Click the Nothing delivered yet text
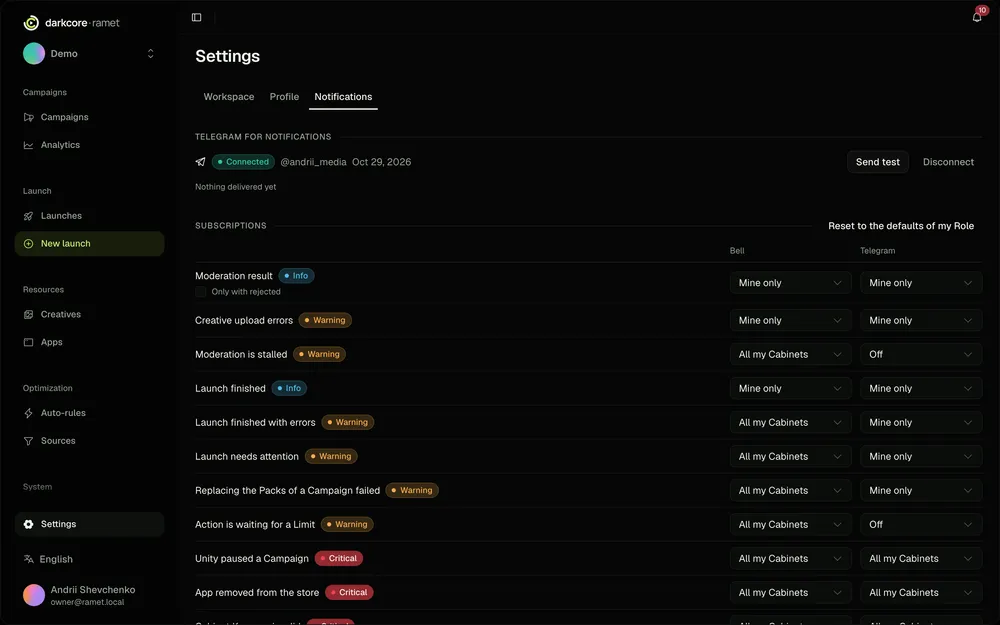Screen dimensions: 1000x625 click(x=235, y=187)
